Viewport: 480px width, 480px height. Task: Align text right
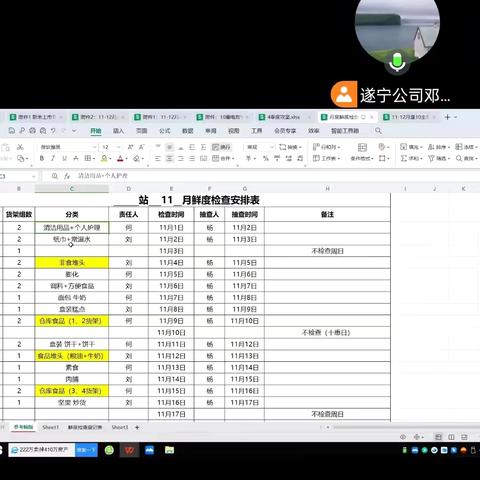pos(181,159)
